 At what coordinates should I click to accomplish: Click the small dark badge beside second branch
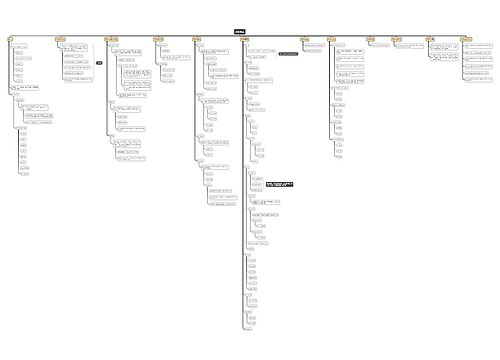[99, 63]
